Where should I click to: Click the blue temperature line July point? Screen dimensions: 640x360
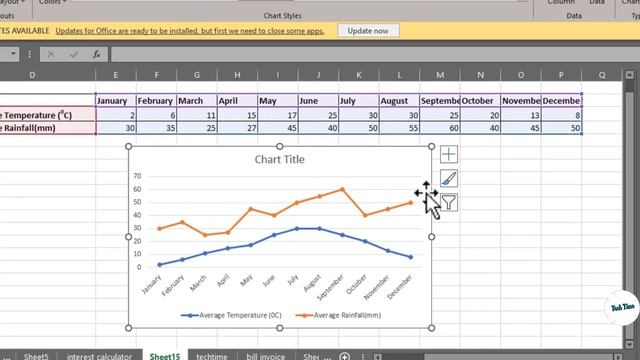[x=297, y=229]
